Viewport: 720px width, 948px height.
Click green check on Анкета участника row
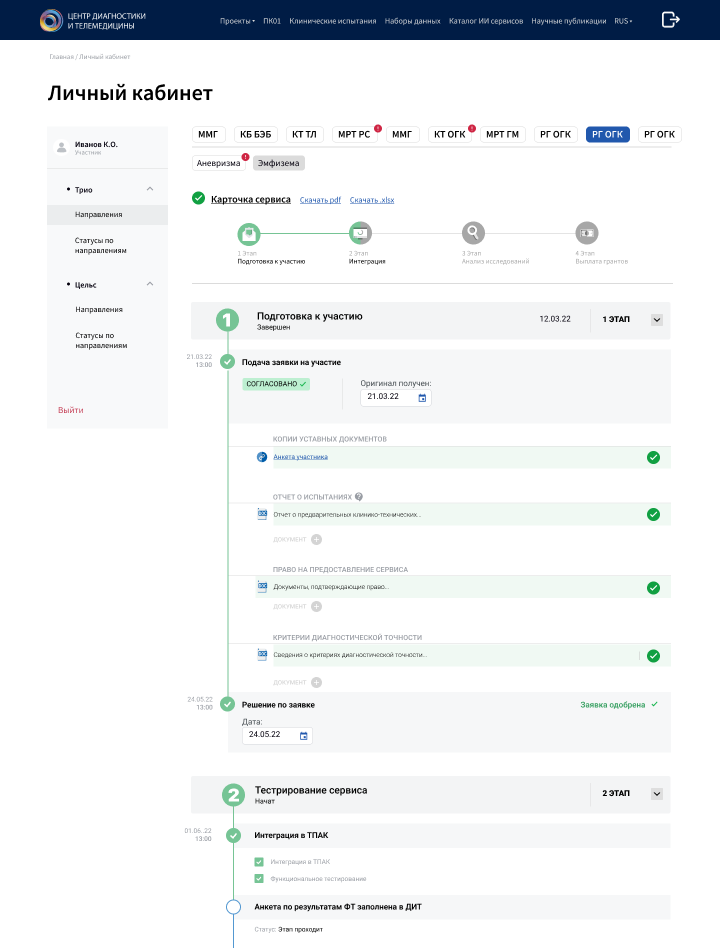click(653, 458)
